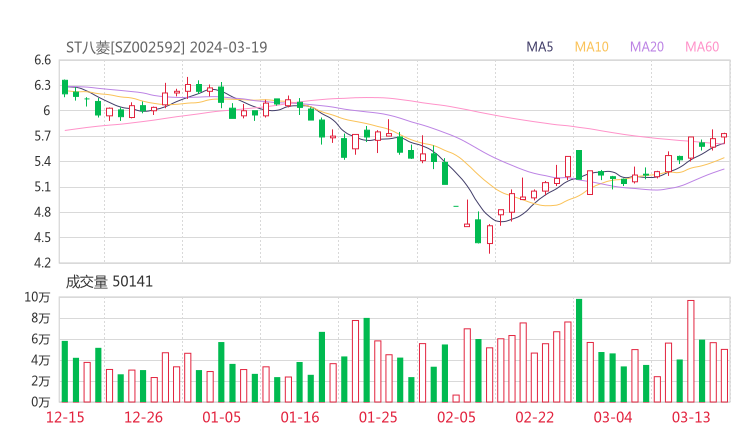Click the tallest green volume bar near 03-04
Screen dimensions: 740x440
click(x=579, y=351)
